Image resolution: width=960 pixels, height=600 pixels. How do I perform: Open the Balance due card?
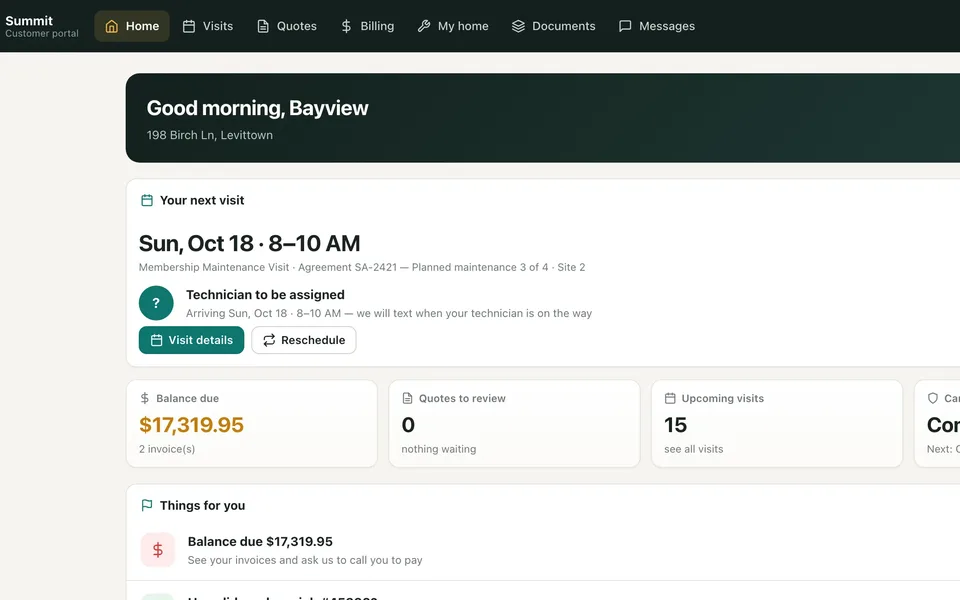click(x=252, y=424)
